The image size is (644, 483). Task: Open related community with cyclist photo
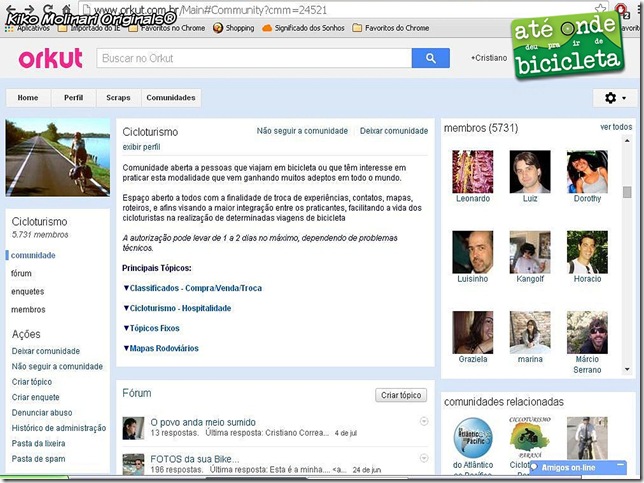click(587, 438)
